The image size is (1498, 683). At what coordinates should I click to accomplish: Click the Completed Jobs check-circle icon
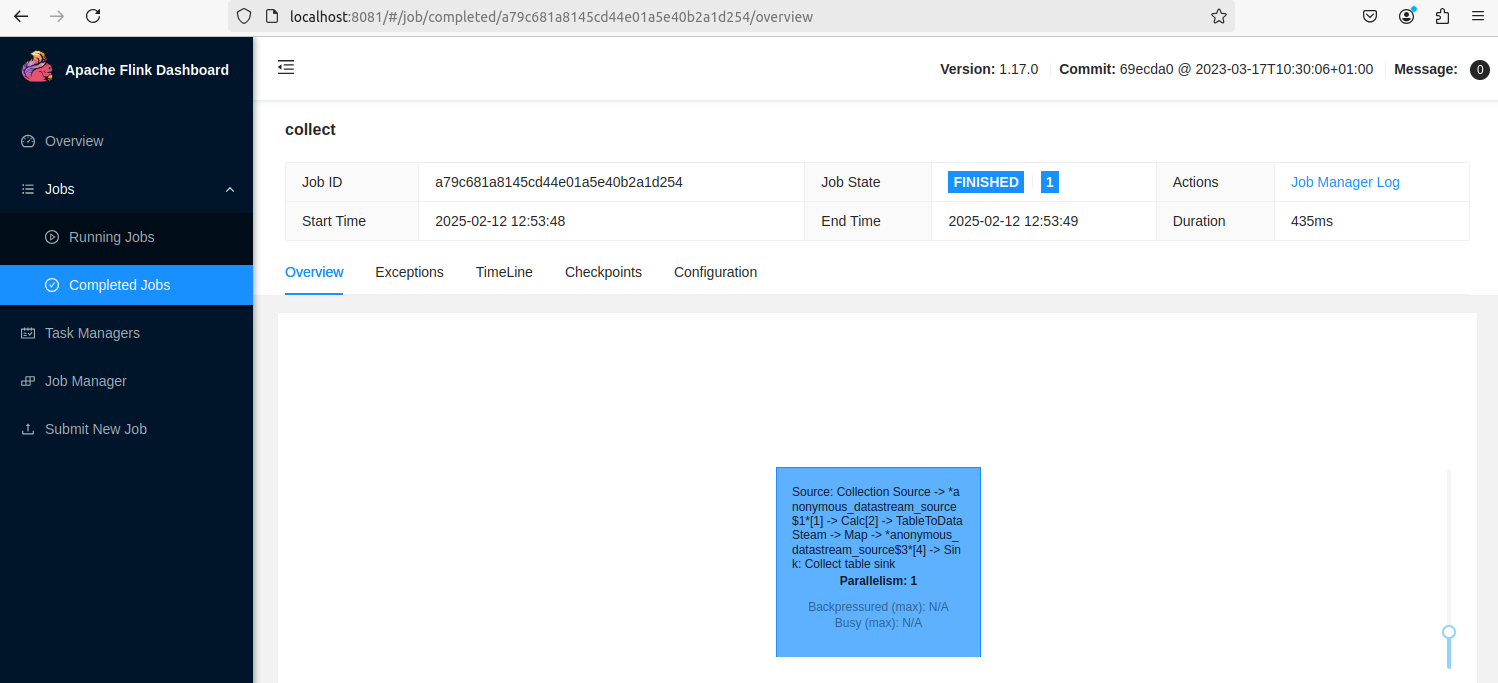52,285
